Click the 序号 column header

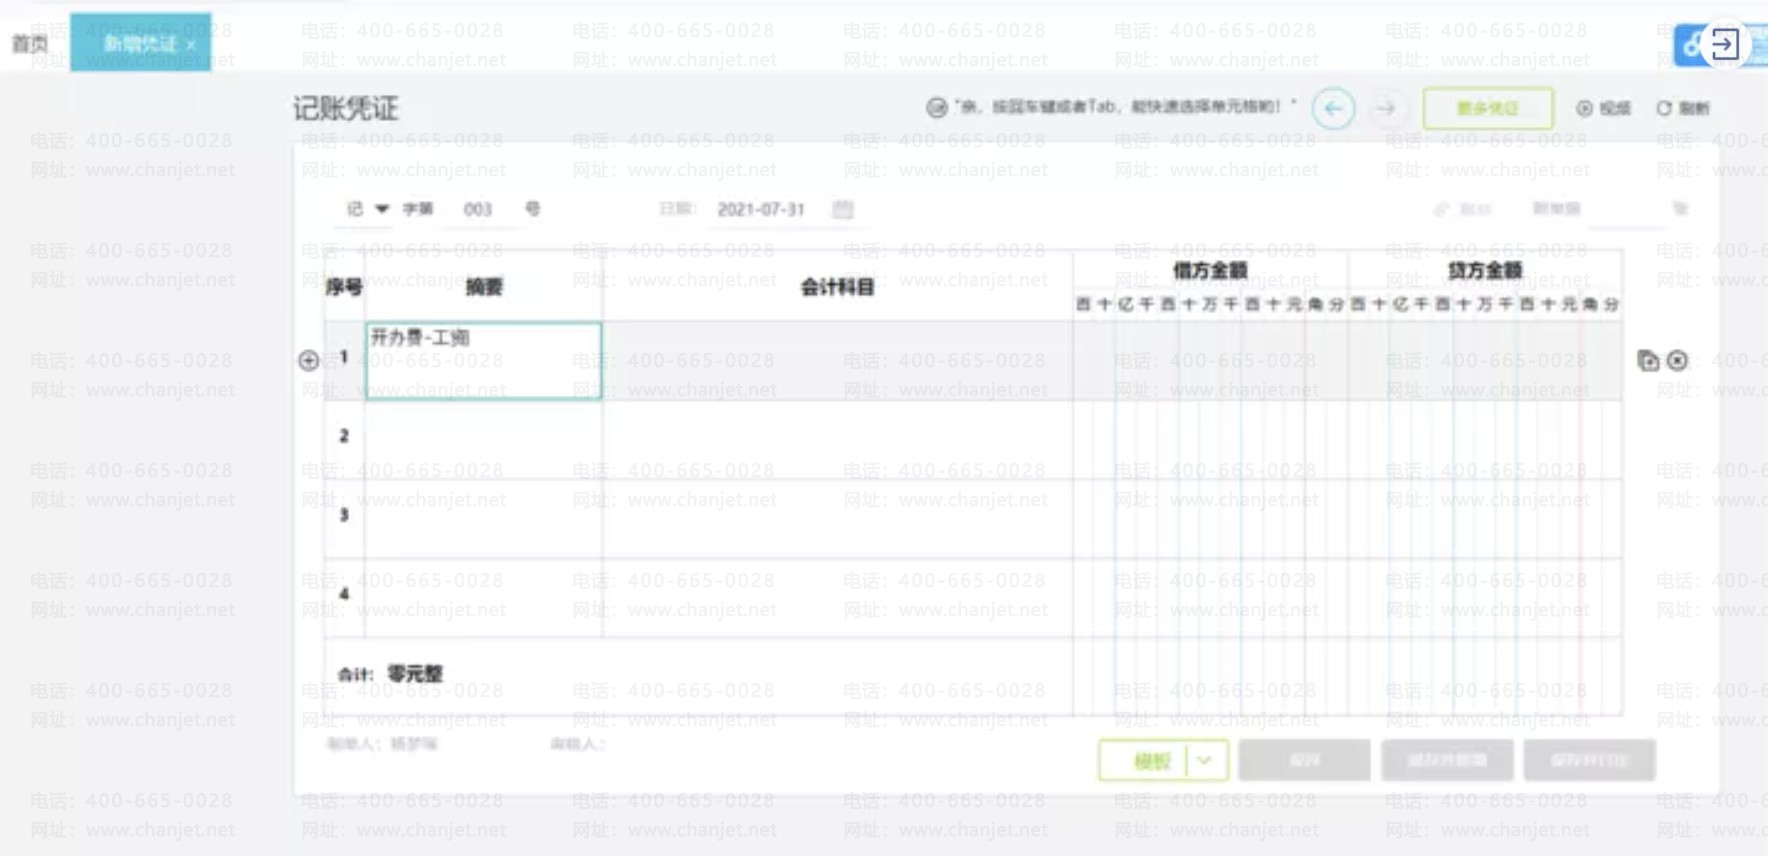pyautogui.click(x=344, y=287)
